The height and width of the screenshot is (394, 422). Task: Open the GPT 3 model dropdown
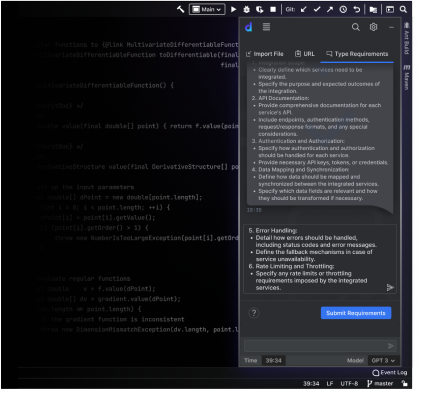pos(383,361)
